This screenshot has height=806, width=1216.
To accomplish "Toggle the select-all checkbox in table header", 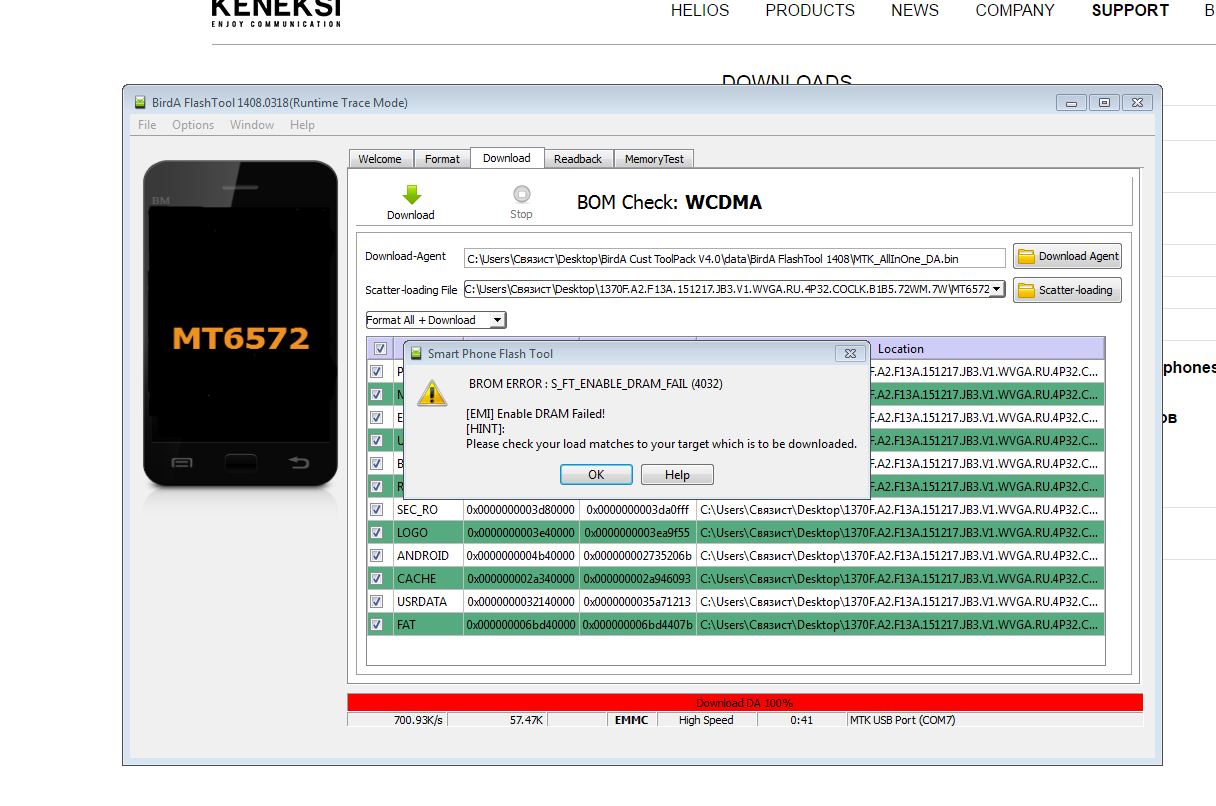I will pos(379,349).
